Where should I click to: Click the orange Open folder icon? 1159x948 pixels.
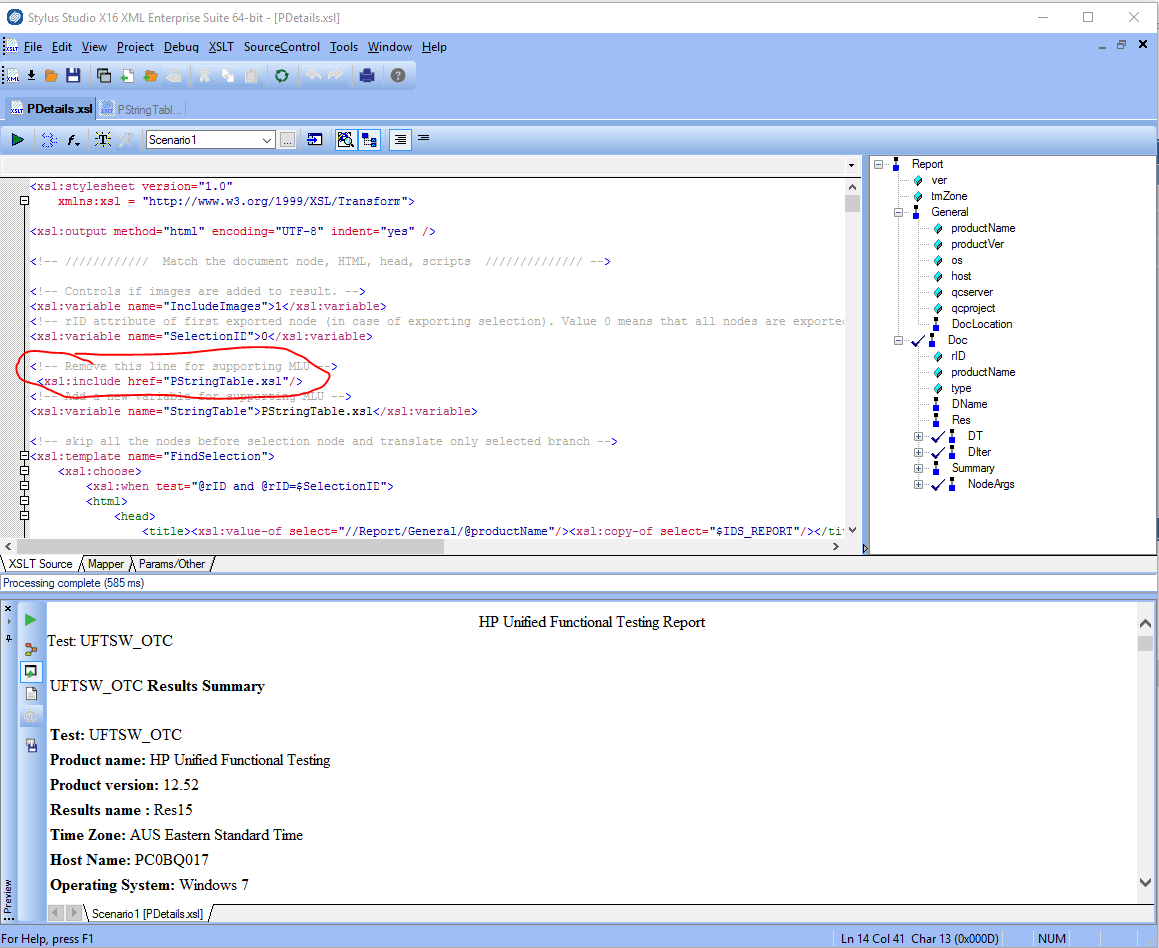tap(51, 76)
